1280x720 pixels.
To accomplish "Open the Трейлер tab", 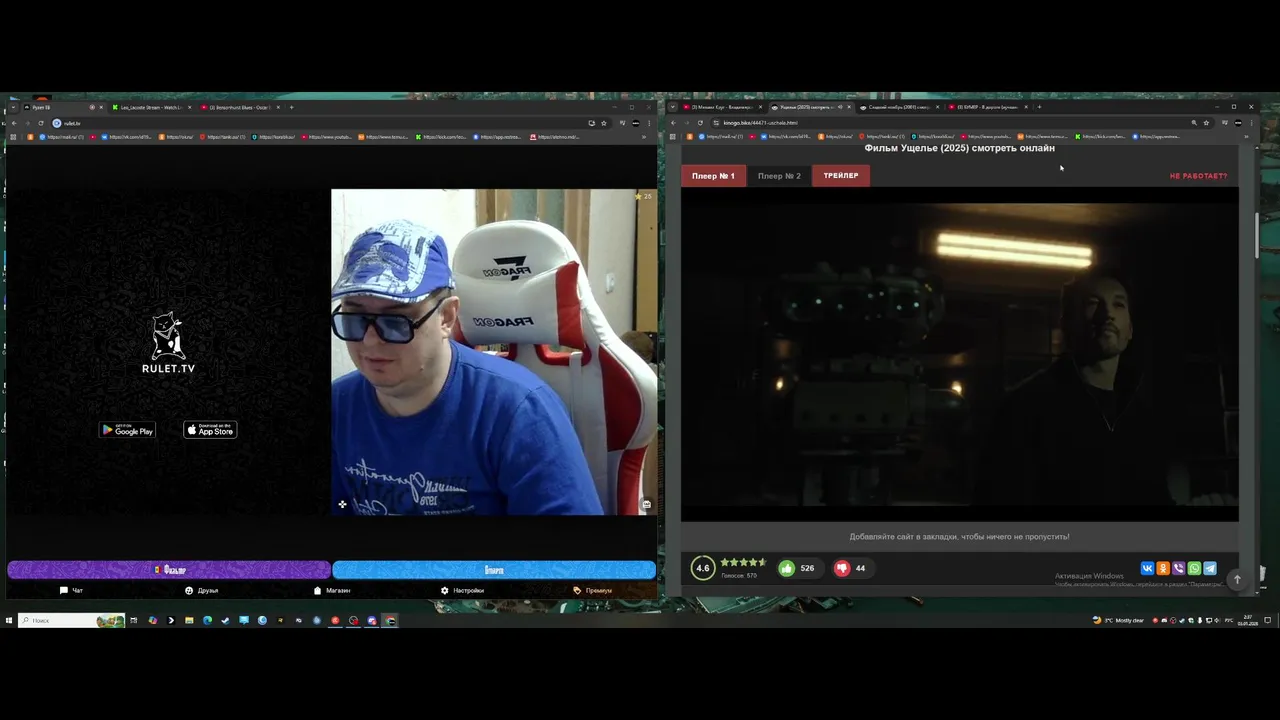I will [x=841, y=176].
